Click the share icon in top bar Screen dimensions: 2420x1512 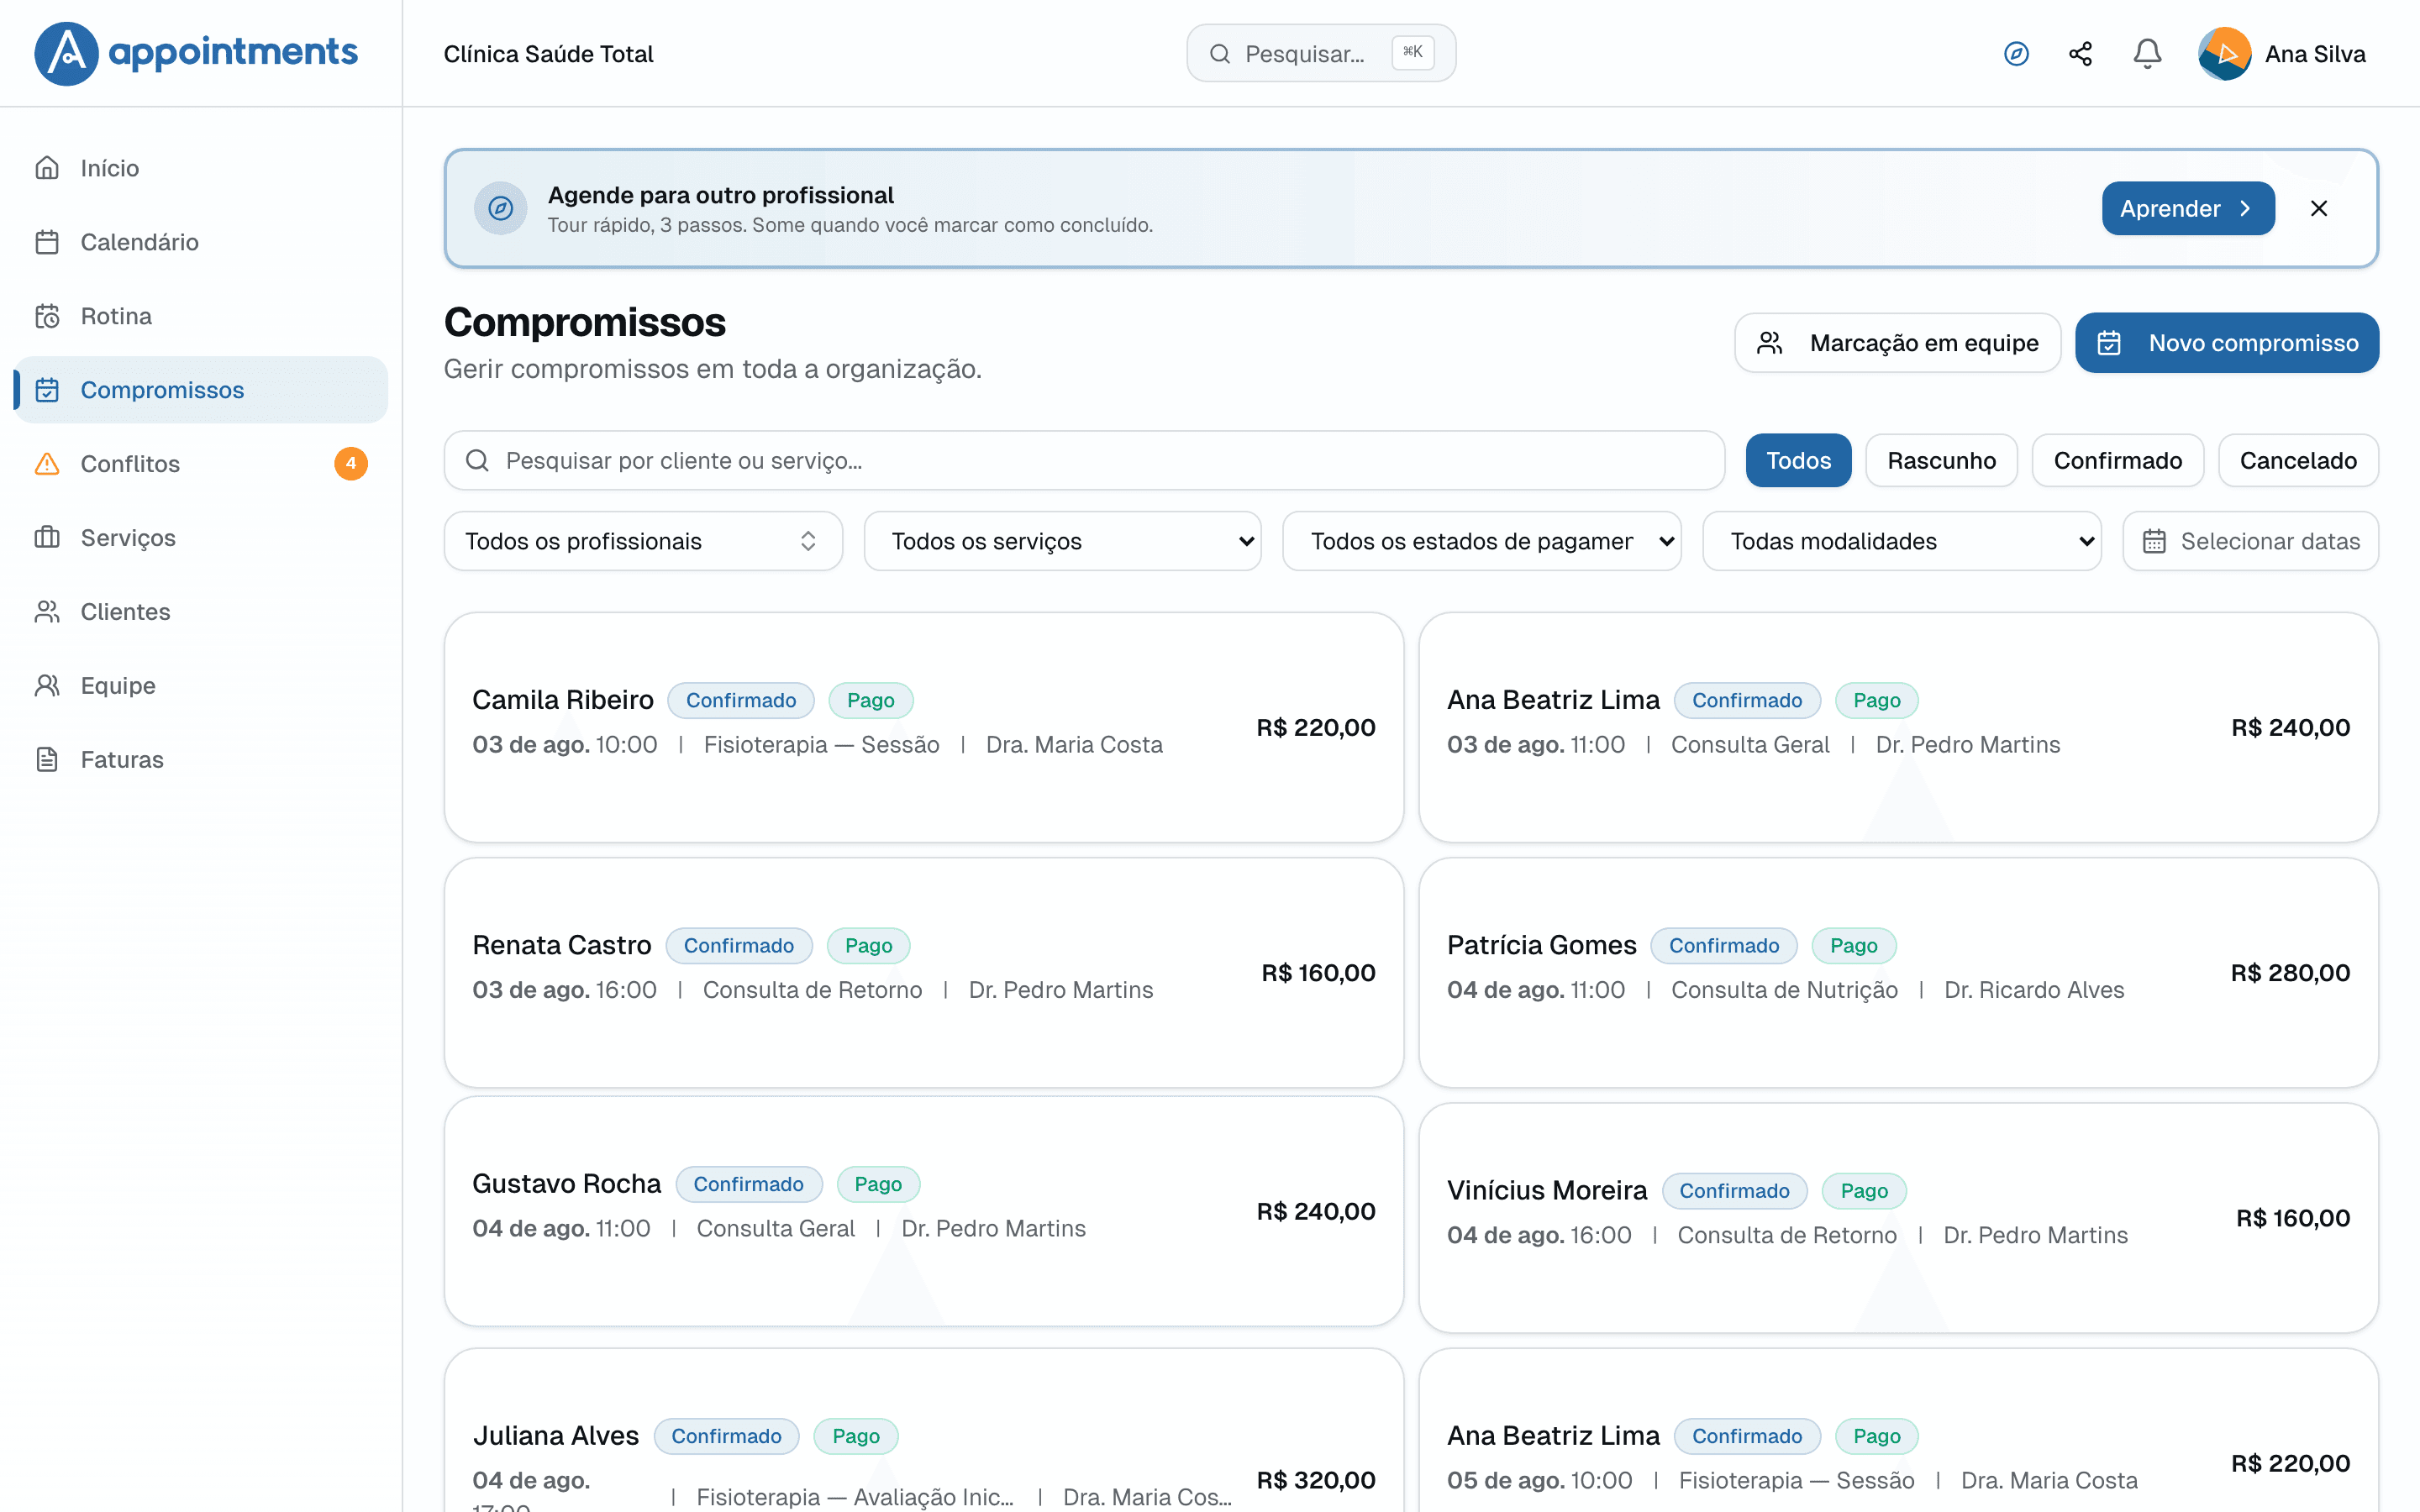pos(2081,54)
